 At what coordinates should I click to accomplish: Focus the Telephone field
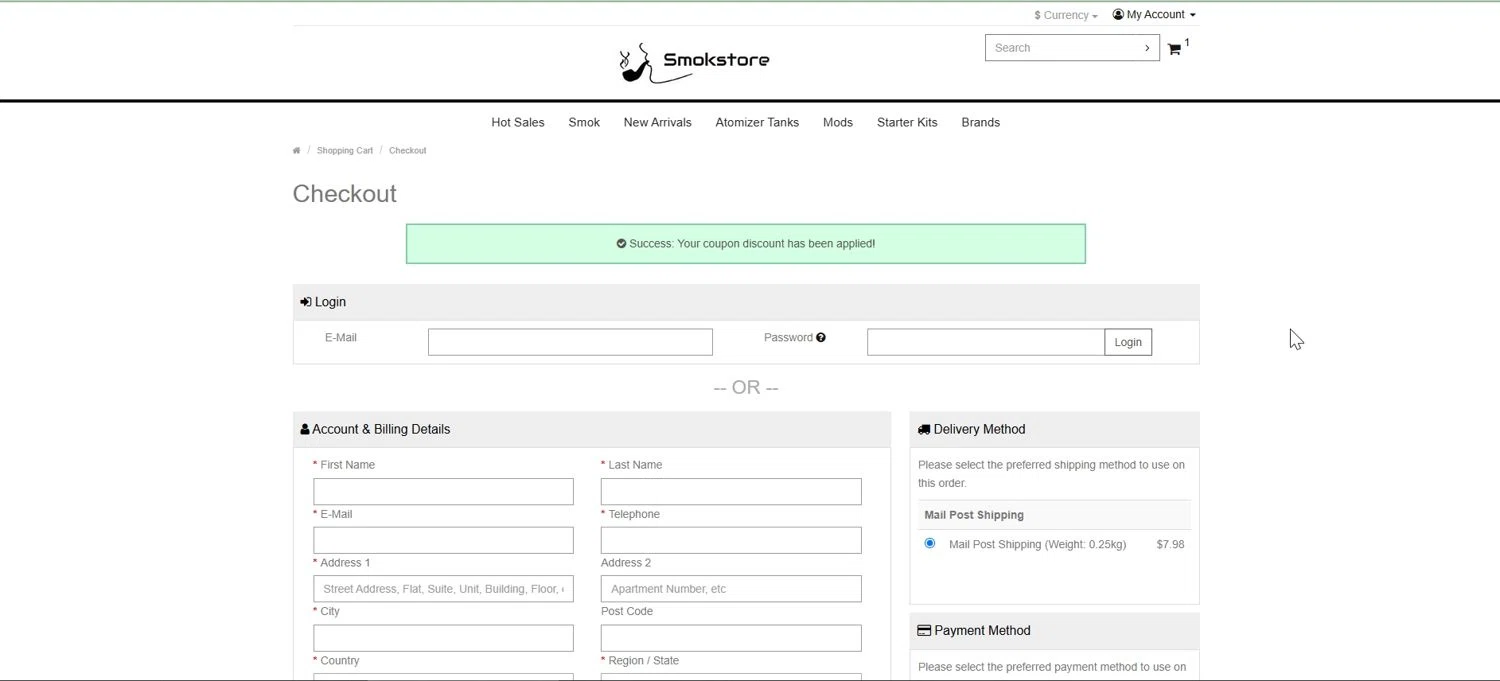[x=731, y=541]
